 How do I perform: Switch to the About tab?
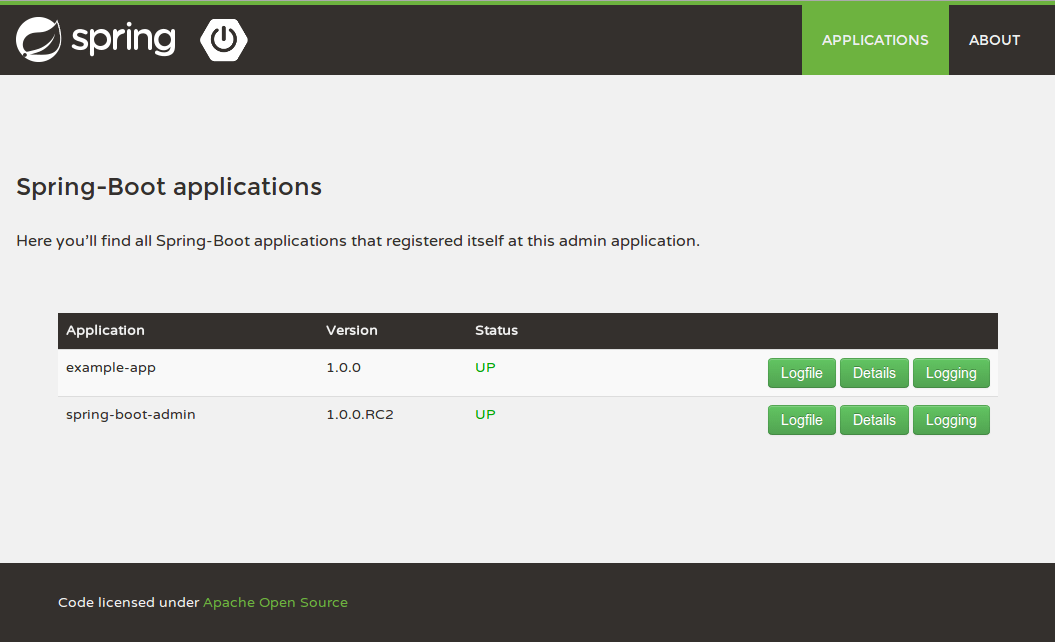coord(994,40)
